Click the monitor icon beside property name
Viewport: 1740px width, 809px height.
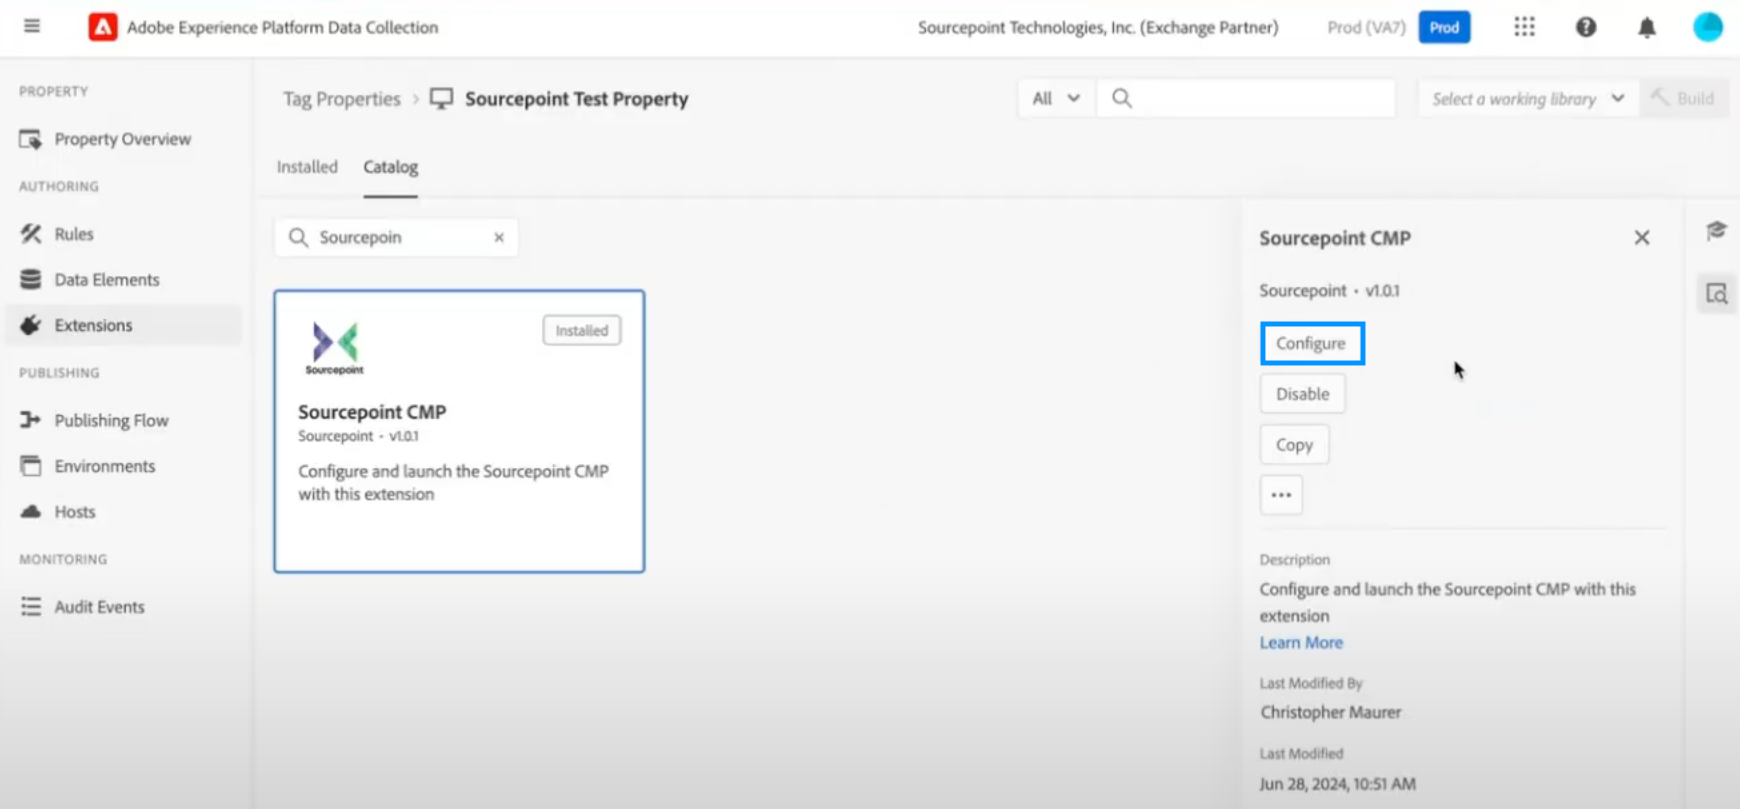pos(441,99)
